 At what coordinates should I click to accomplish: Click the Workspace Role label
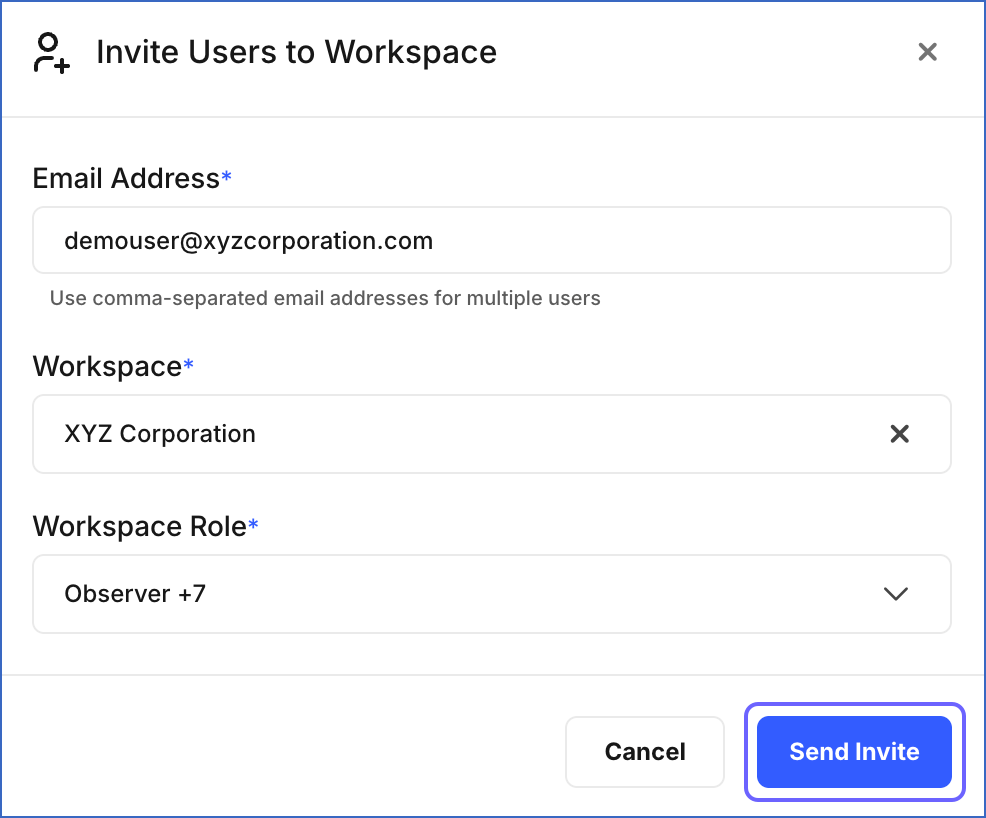[145, 526]
